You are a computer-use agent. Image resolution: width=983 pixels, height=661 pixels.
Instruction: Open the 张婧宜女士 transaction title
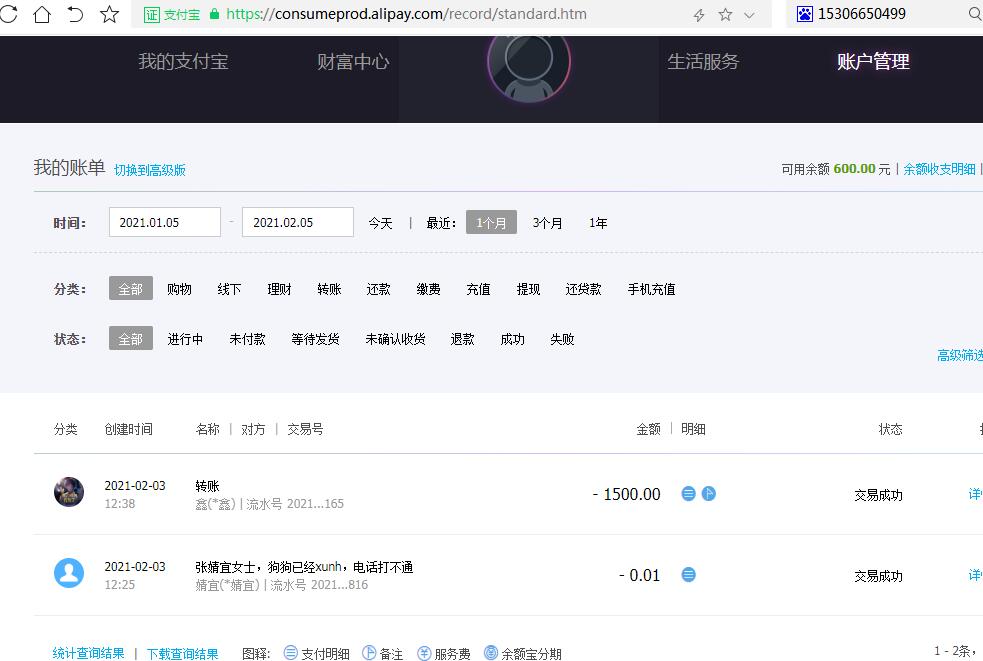304,567
